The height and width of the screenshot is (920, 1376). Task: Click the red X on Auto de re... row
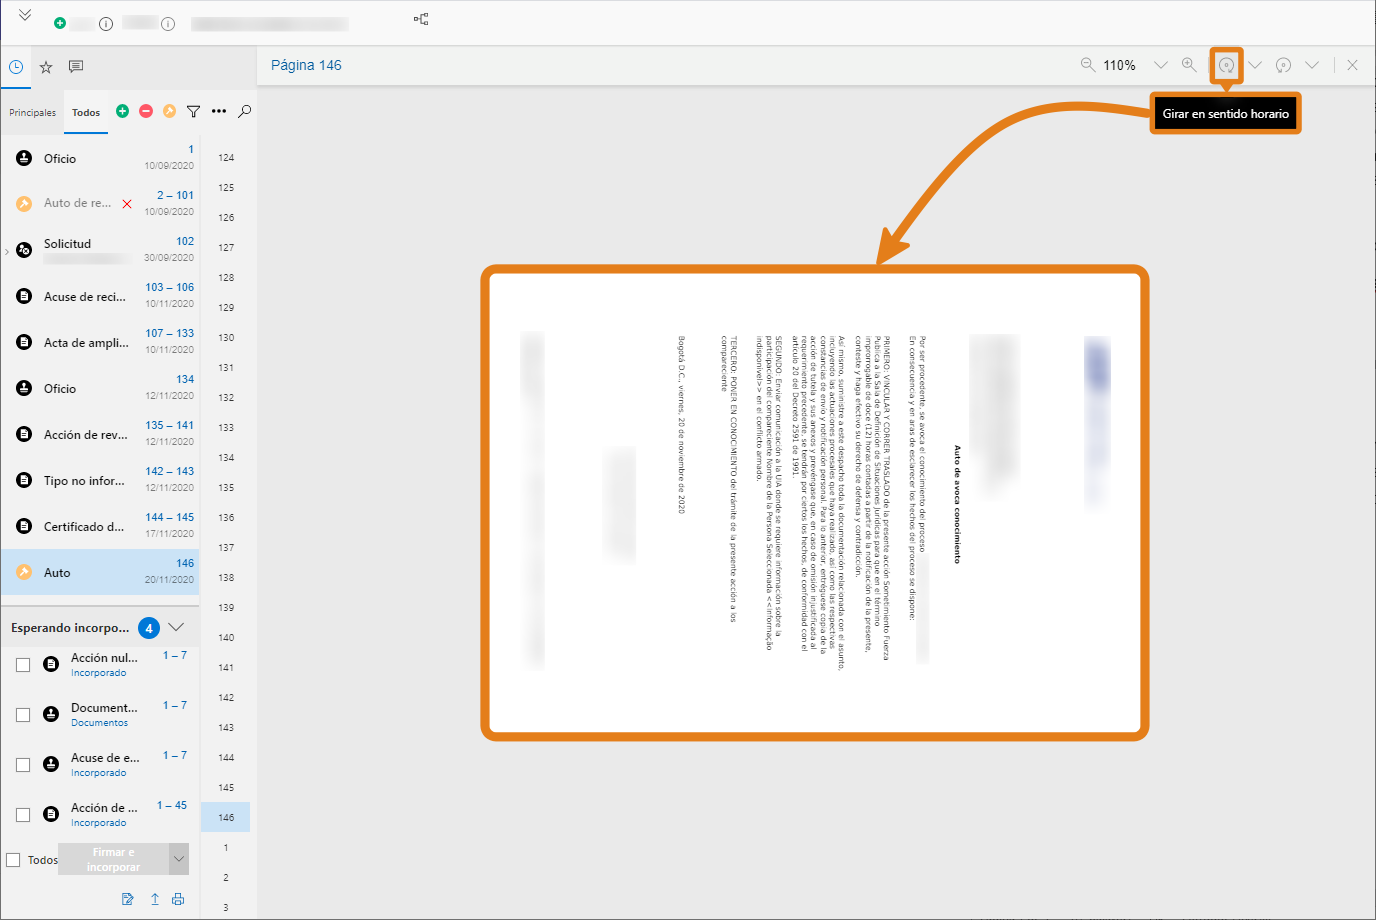127,204
